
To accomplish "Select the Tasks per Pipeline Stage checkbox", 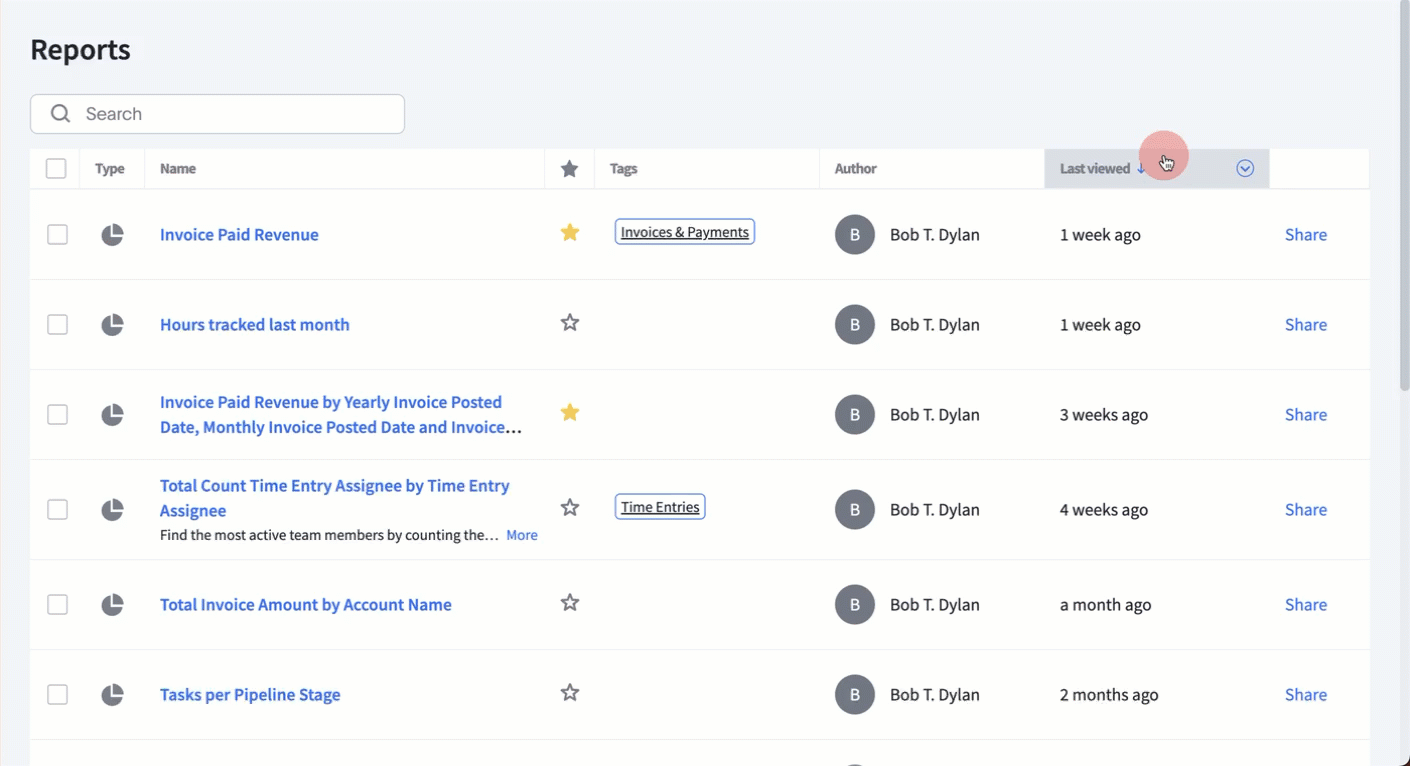I will pyautogui.click(x=58, y=695).
